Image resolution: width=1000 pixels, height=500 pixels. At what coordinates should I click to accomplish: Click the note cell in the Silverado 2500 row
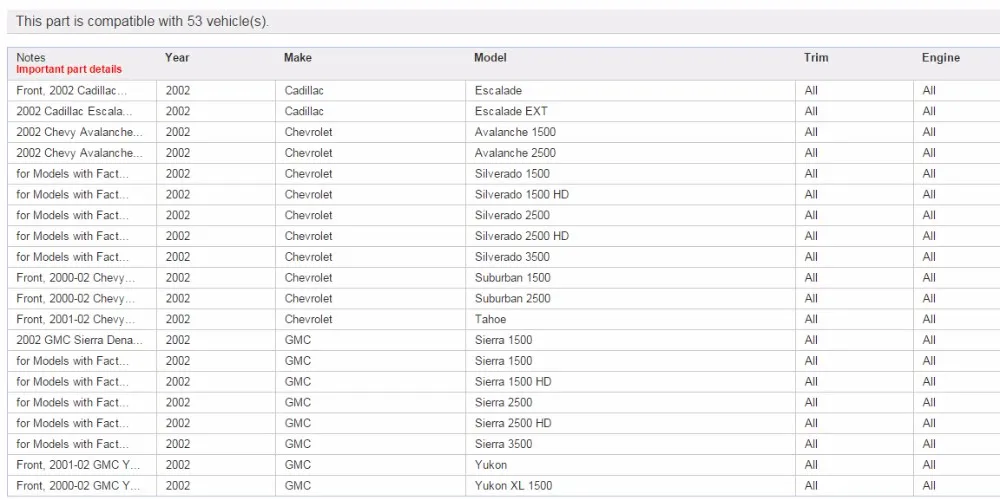point(82,215)
